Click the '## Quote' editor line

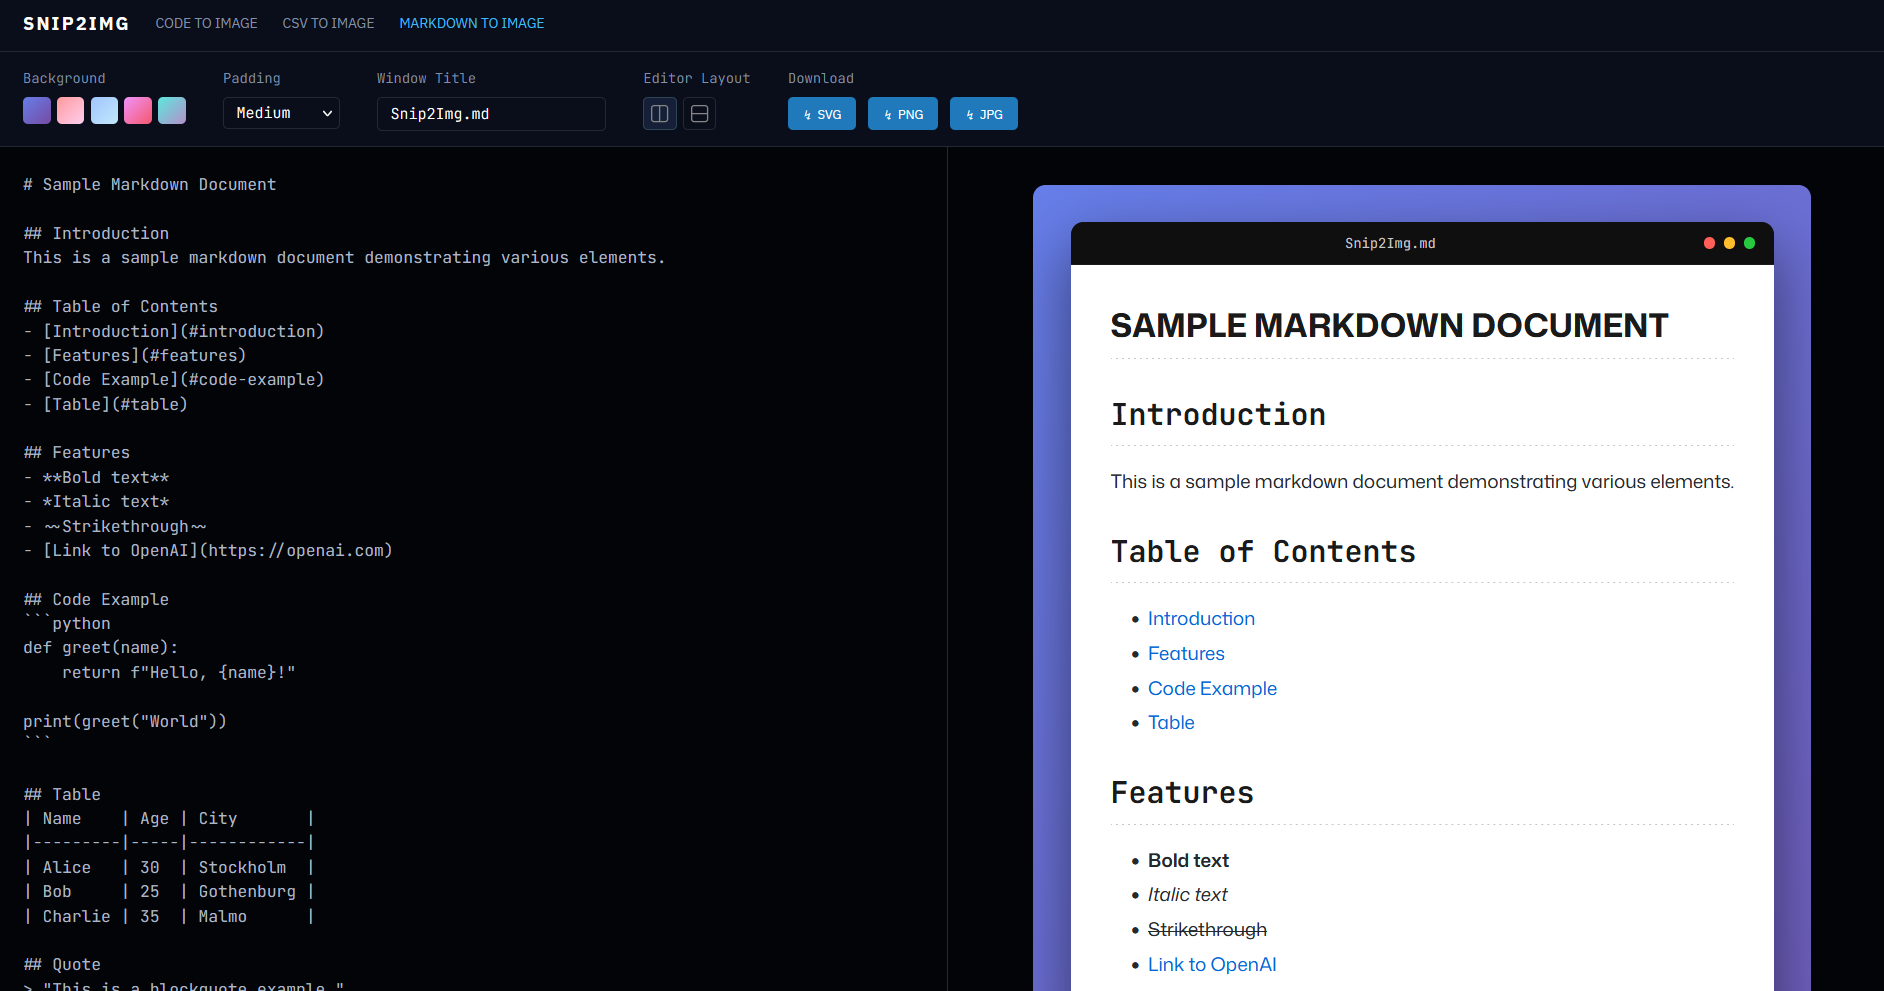62,965
